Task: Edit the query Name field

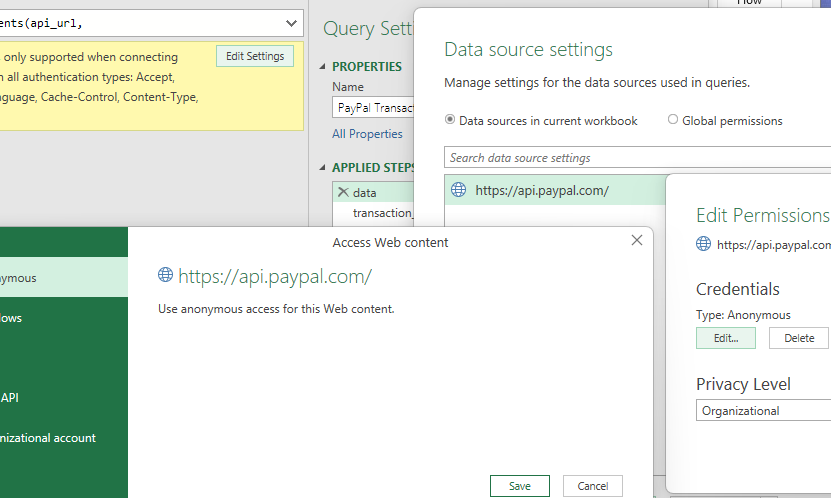Action: click(x=373, y=108)
